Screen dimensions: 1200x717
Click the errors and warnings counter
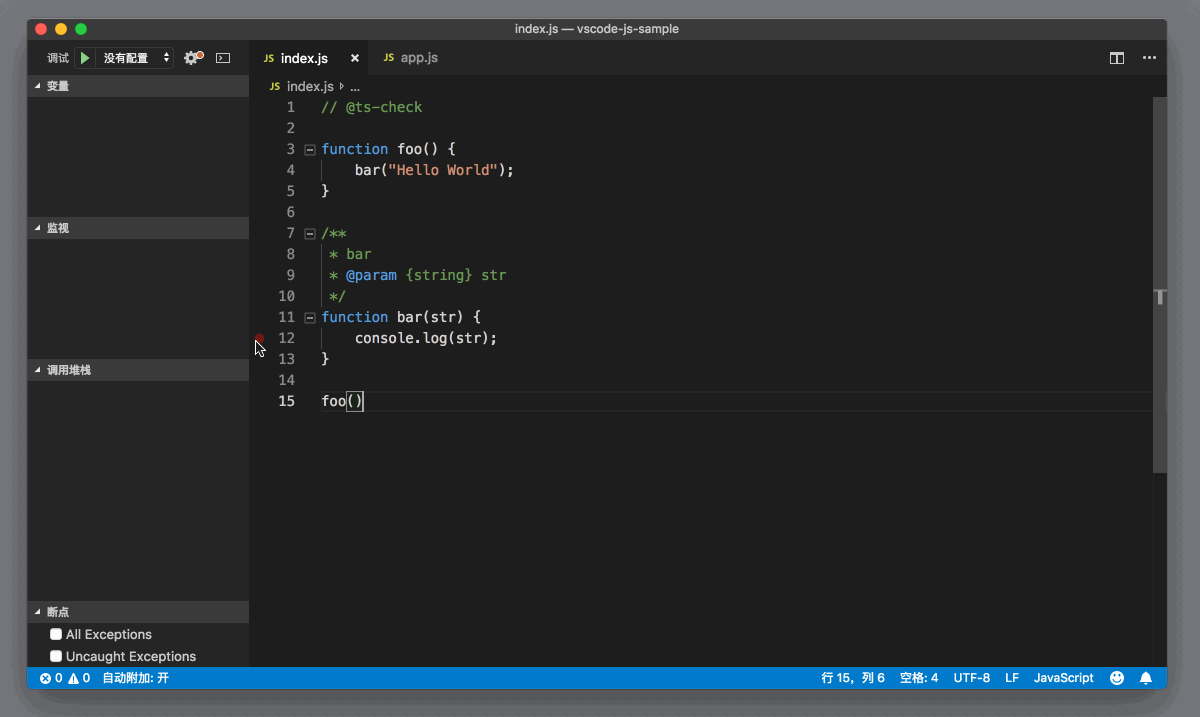65,677
